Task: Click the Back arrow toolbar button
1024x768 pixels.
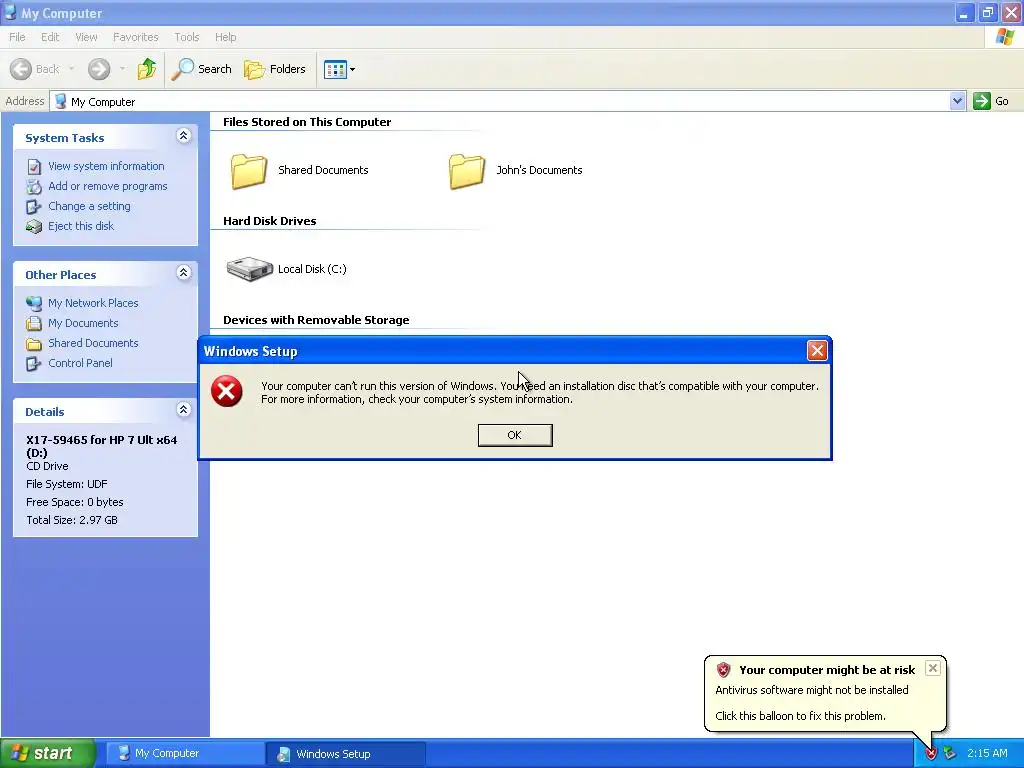Action: (x=34, y=69)
